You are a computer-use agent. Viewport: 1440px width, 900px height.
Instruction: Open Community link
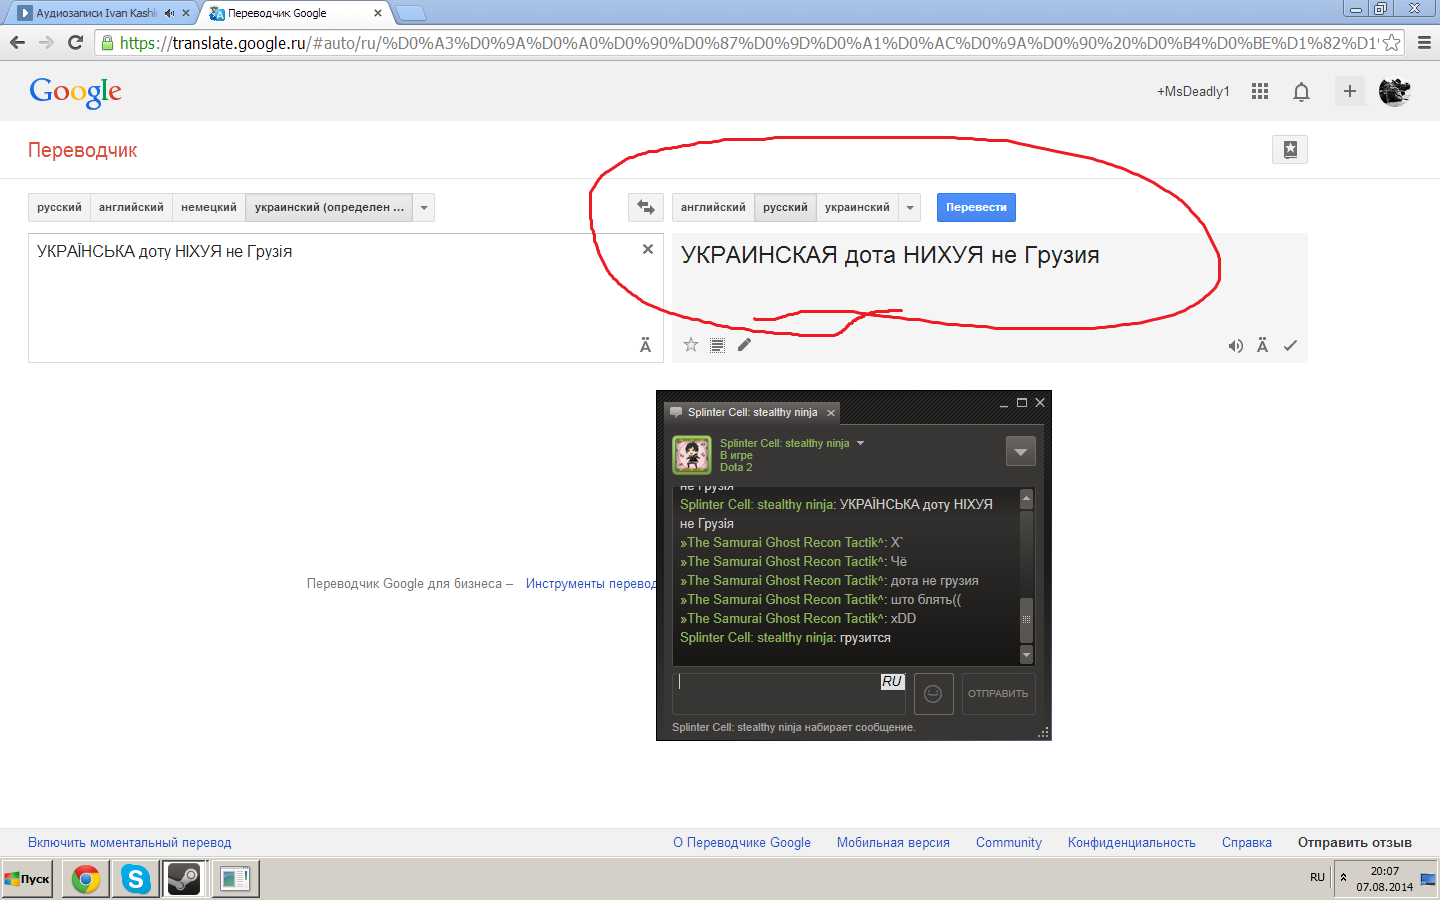(x=1009, y=842)
